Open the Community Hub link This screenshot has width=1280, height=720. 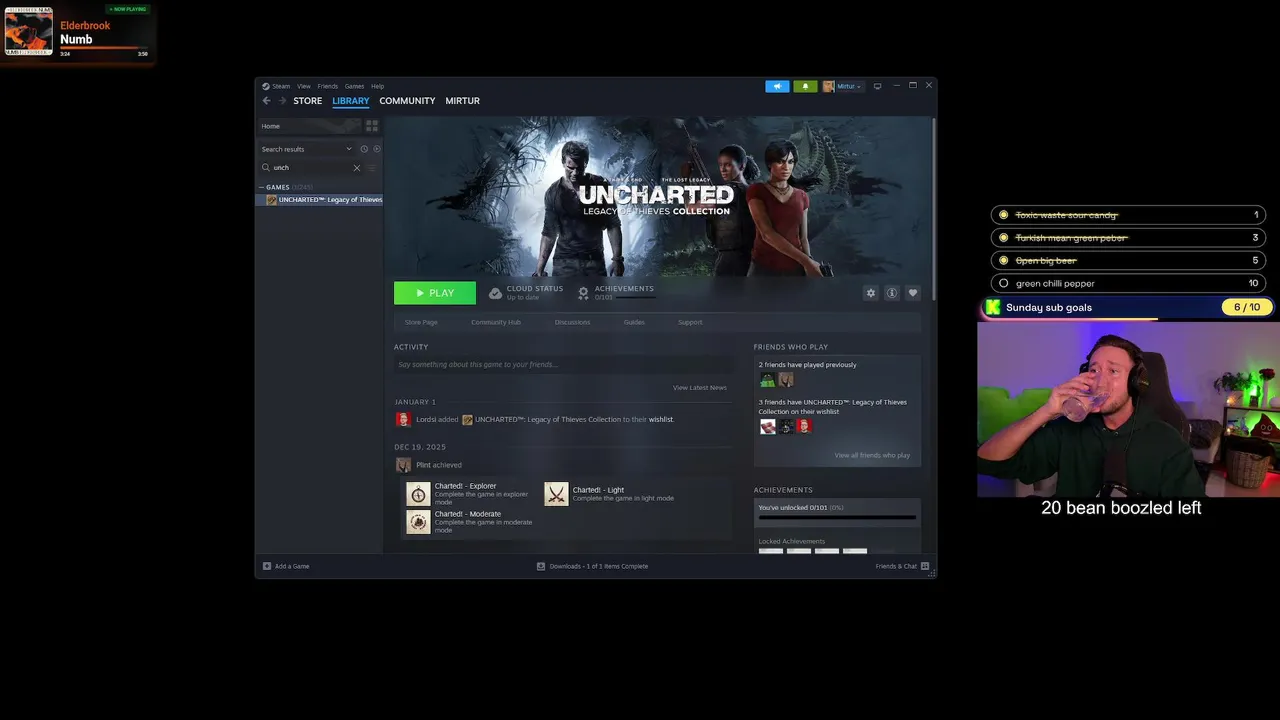[x=496, y=322]
